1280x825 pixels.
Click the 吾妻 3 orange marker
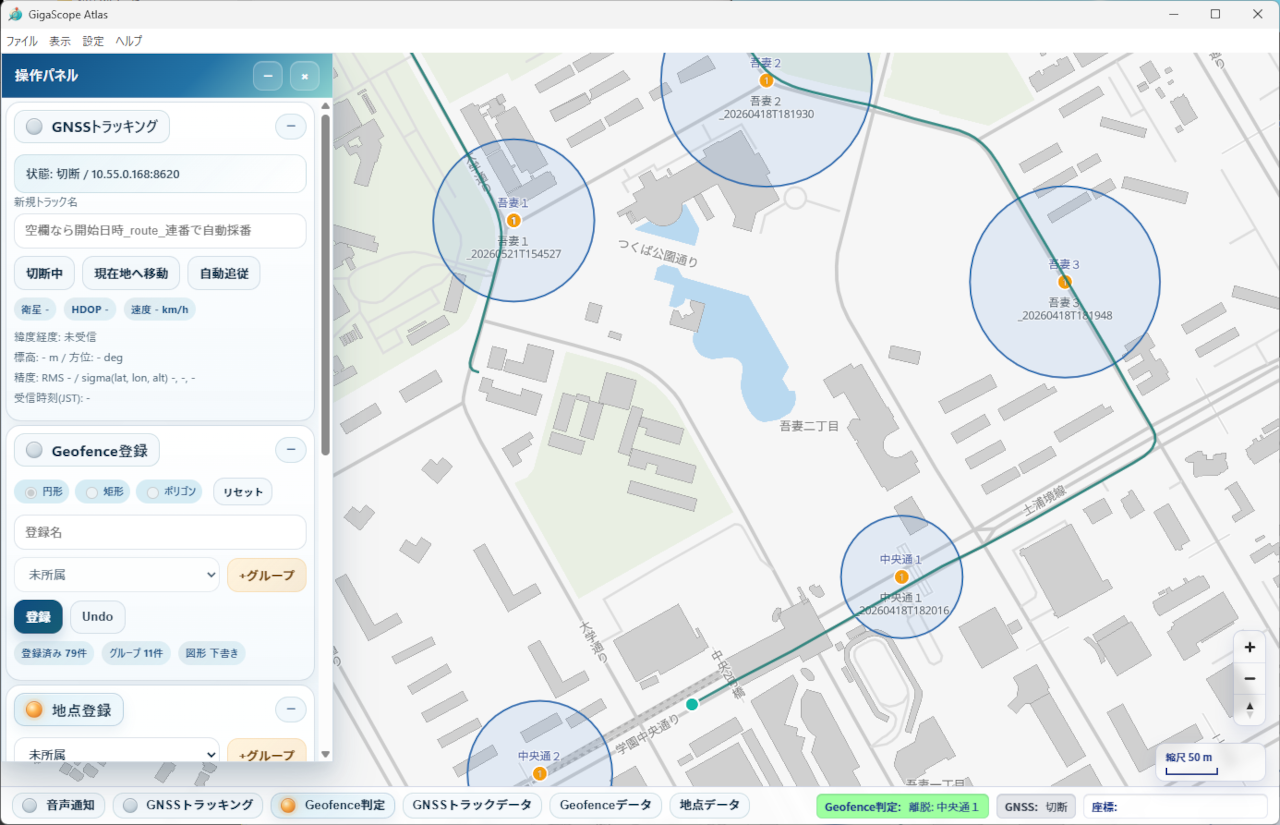(x=1065, y=282)
